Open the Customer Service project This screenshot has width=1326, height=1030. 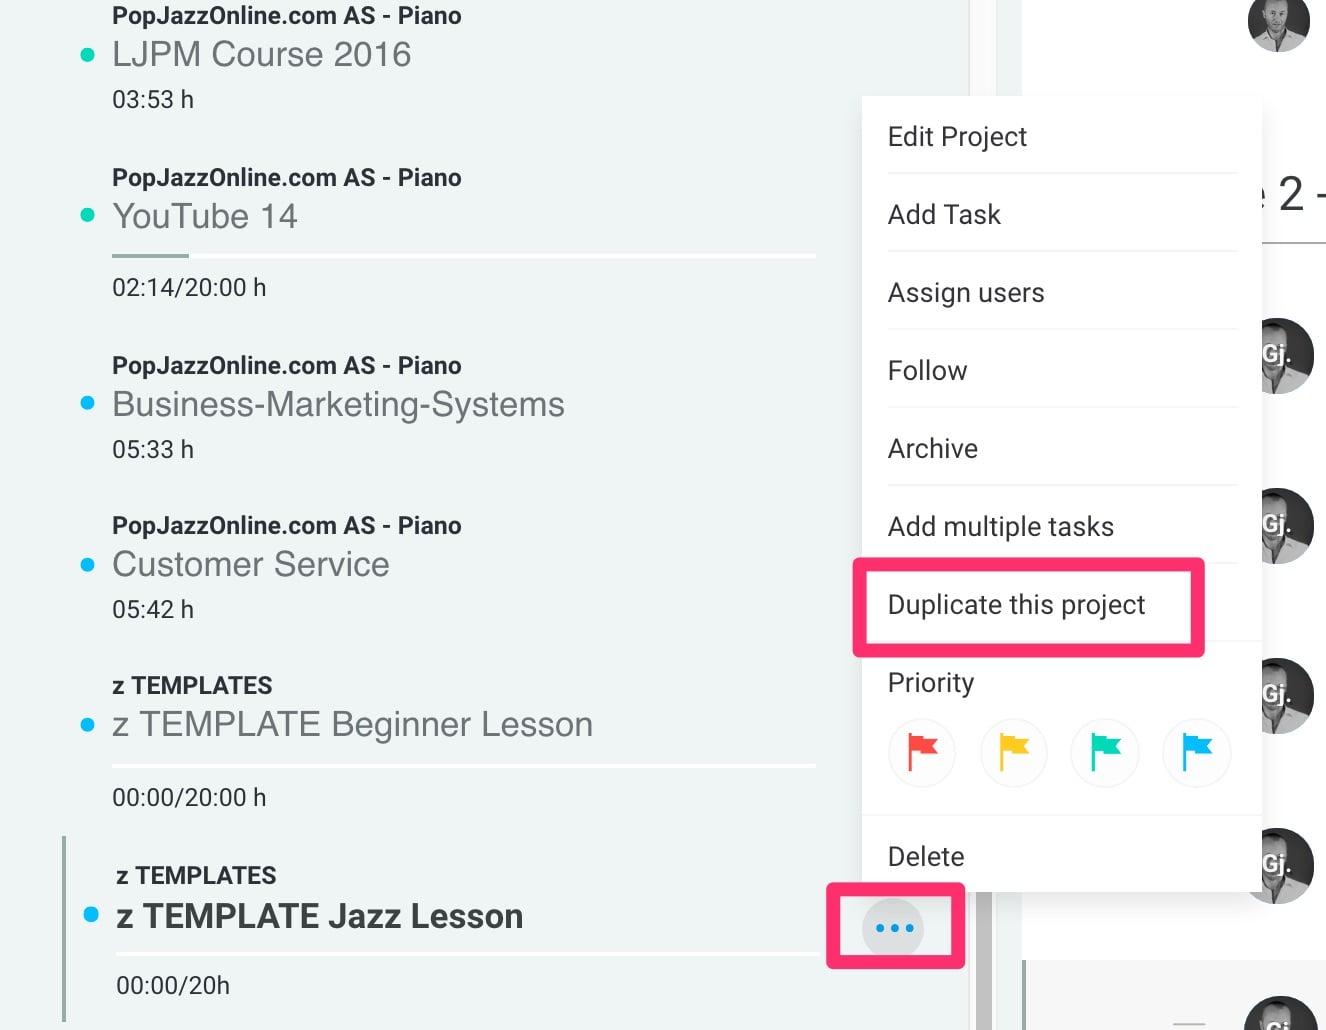click(x=250, y=564)
